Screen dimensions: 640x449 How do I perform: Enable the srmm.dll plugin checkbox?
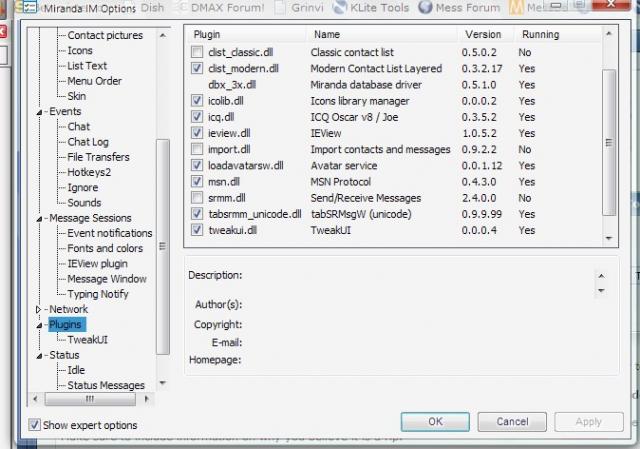[x=197, y=198]
